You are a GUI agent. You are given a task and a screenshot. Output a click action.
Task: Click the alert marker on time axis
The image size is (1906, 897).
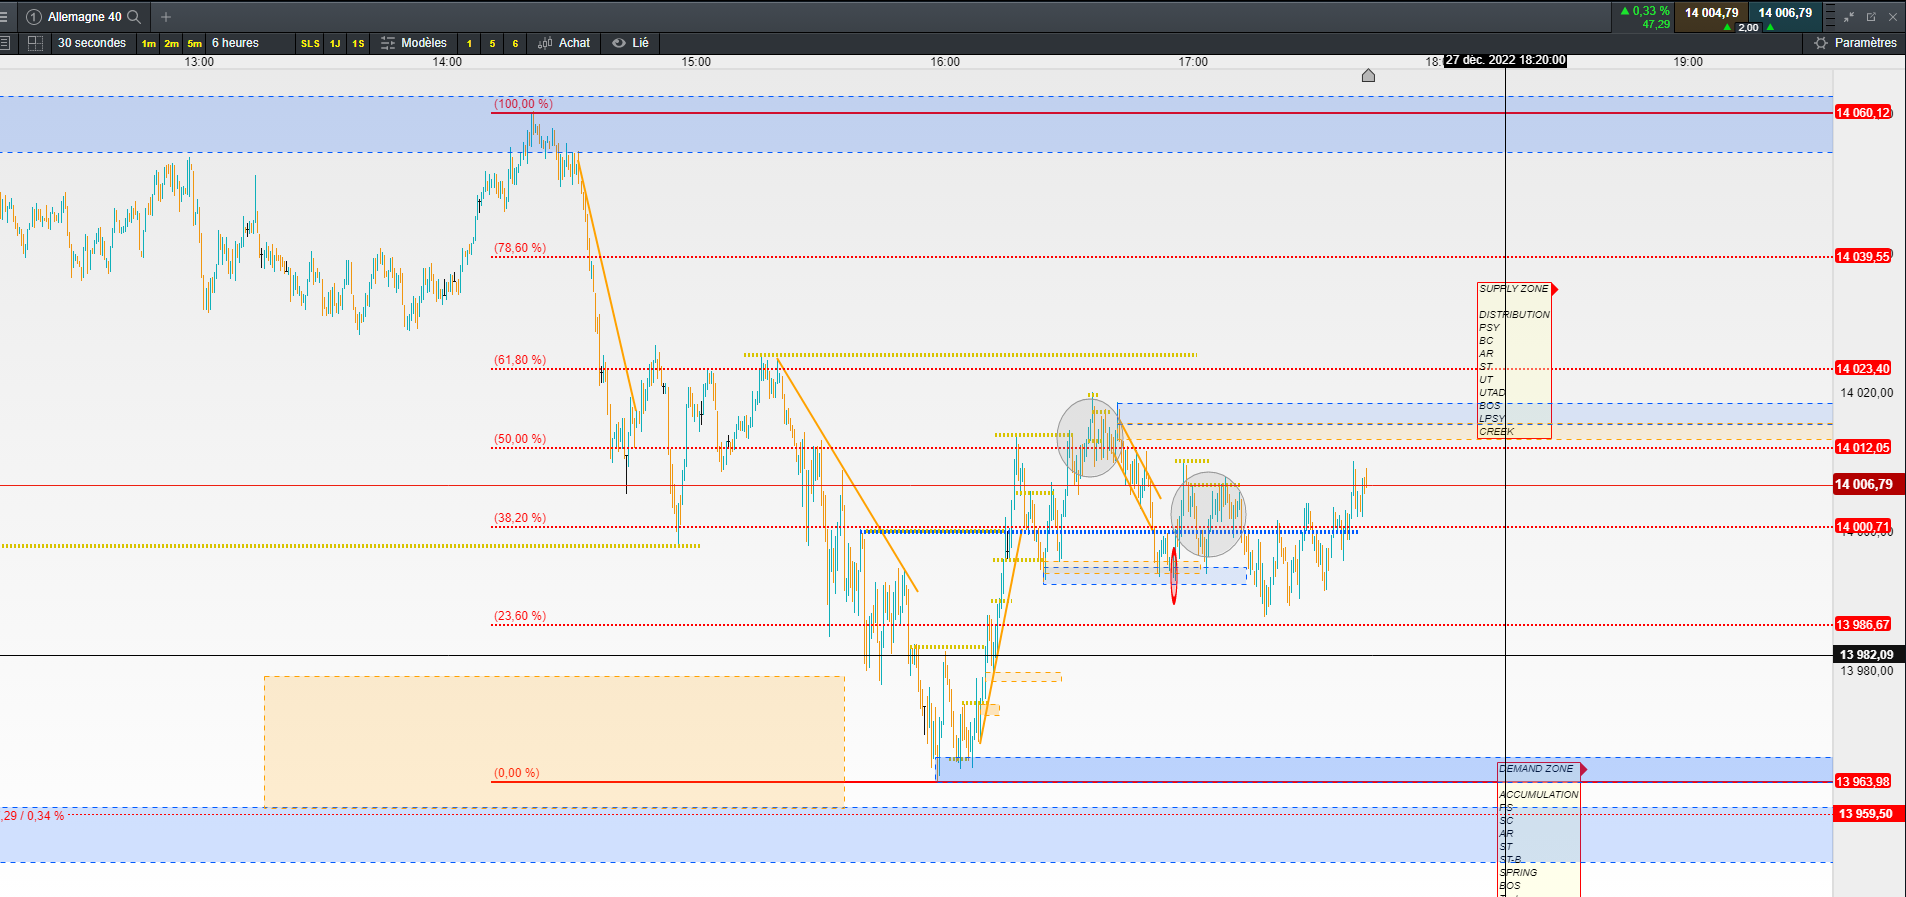point(1368,76)
